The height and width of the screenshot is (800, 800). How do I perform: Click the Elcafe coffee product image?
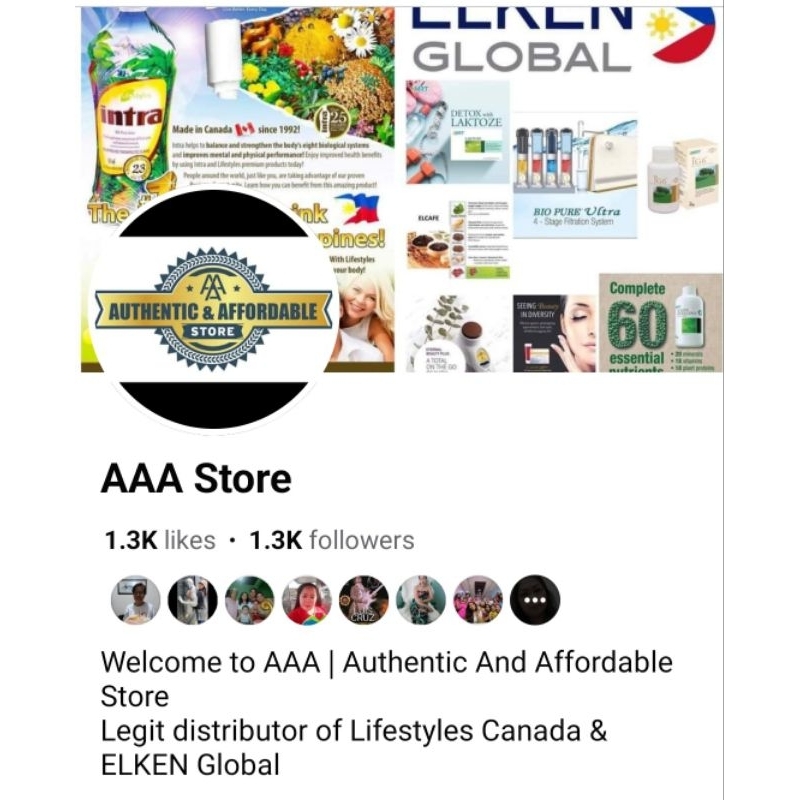458,239
